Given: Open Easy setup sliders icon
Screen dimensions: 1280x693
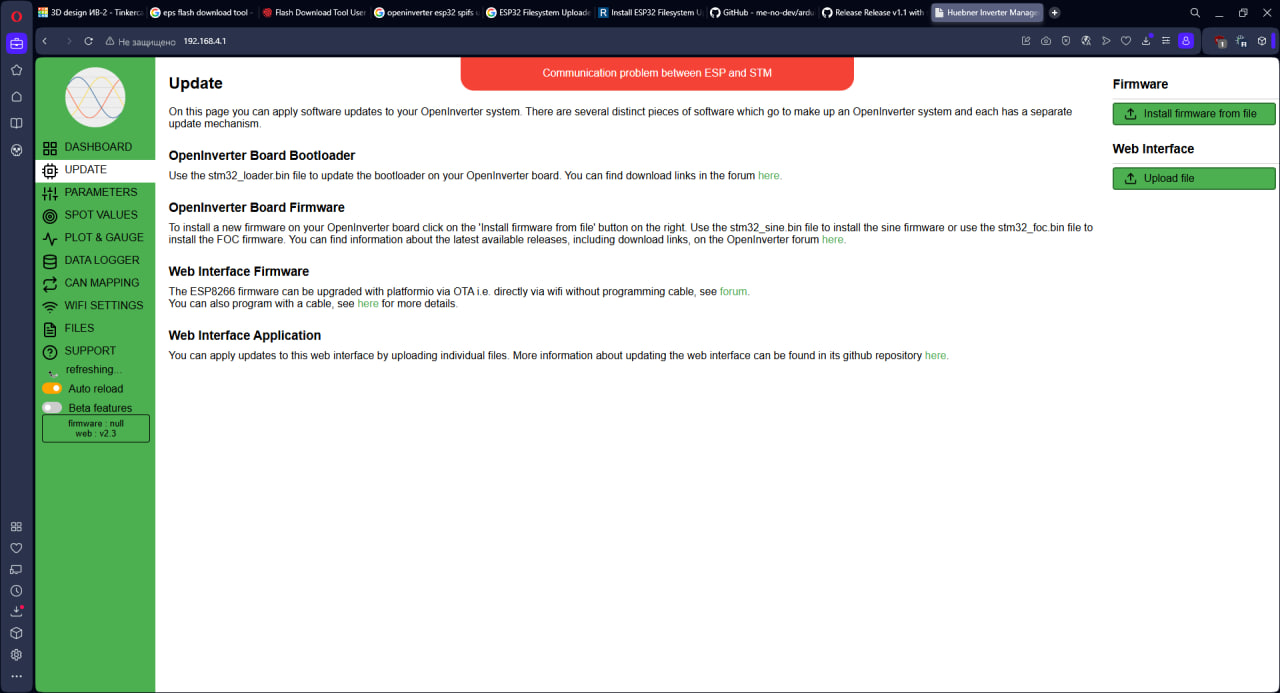Looking at the screenshot, I should point(1166,41).
